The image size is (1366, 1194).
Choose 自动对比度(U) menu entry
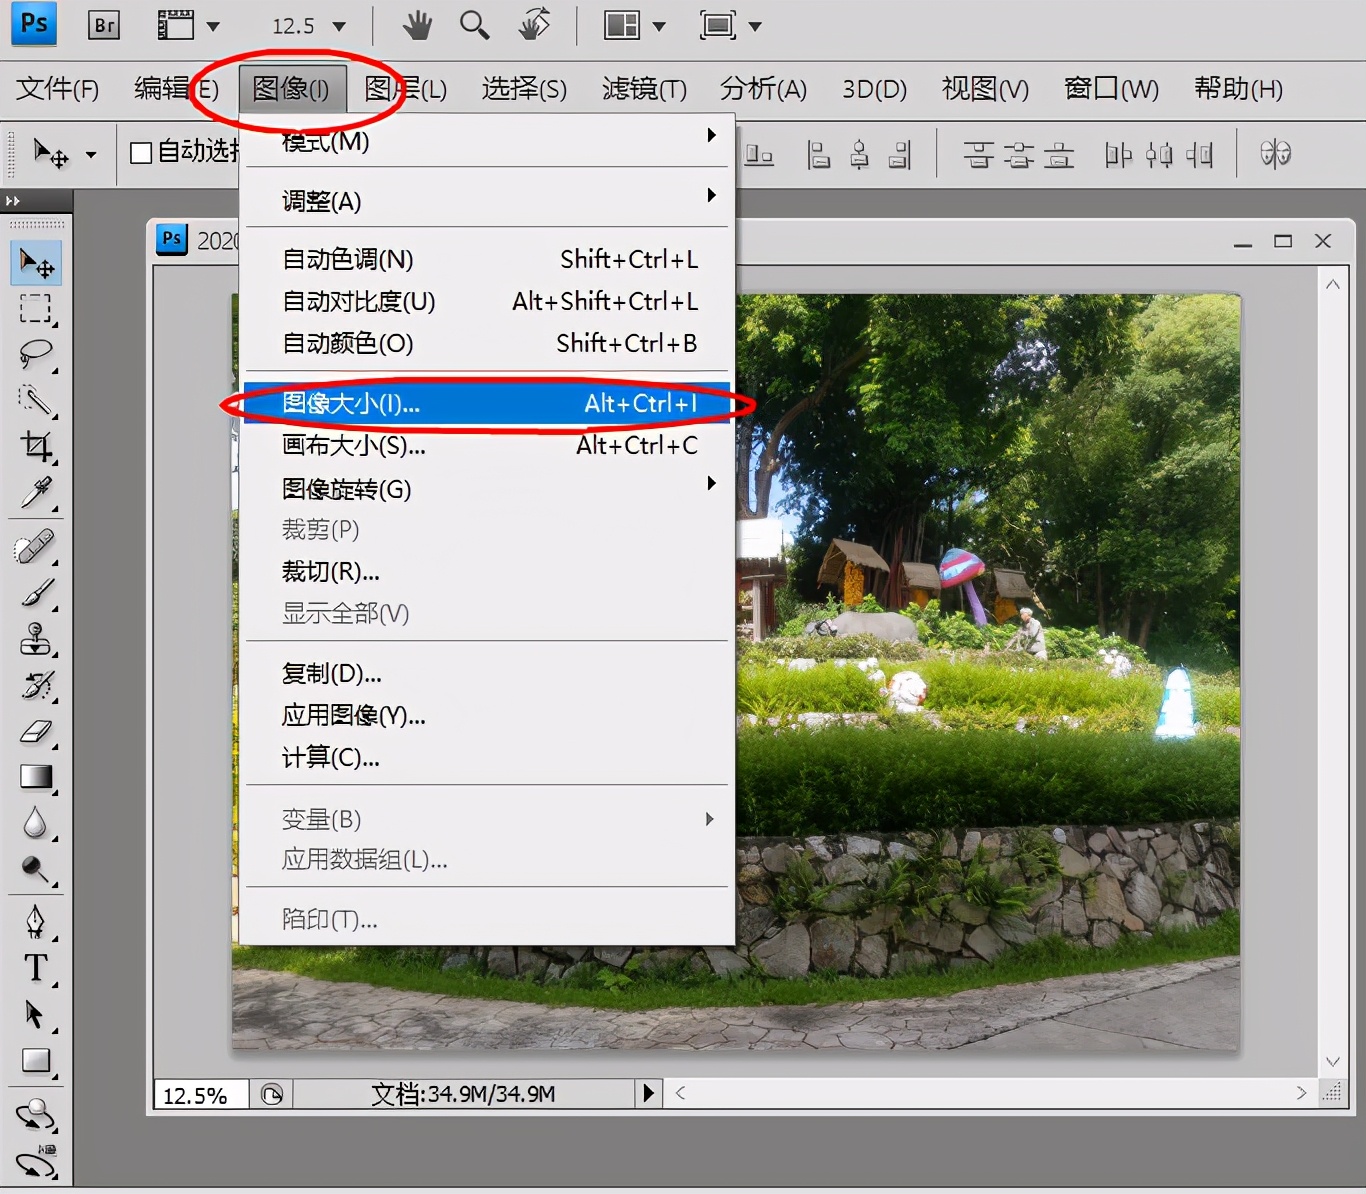(487, 301)
